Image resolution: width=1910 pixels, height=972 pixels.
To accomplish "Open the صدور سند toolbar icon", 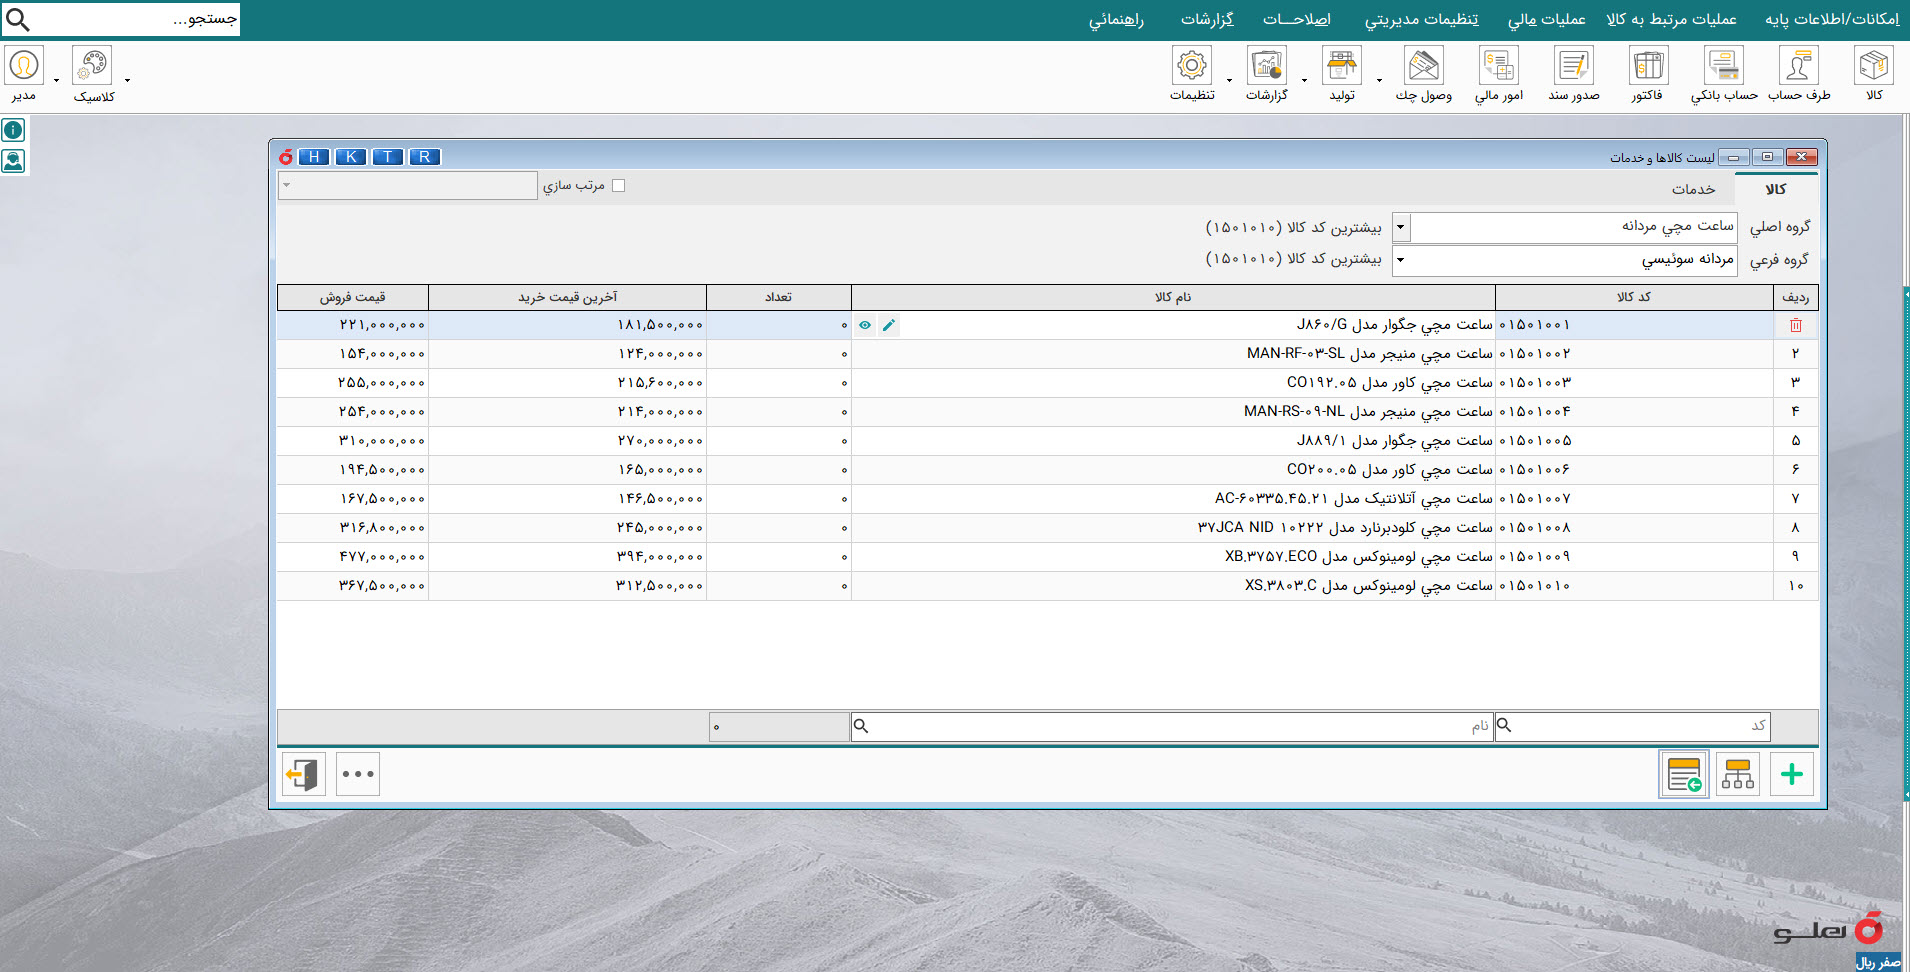I will [1573, 66].
